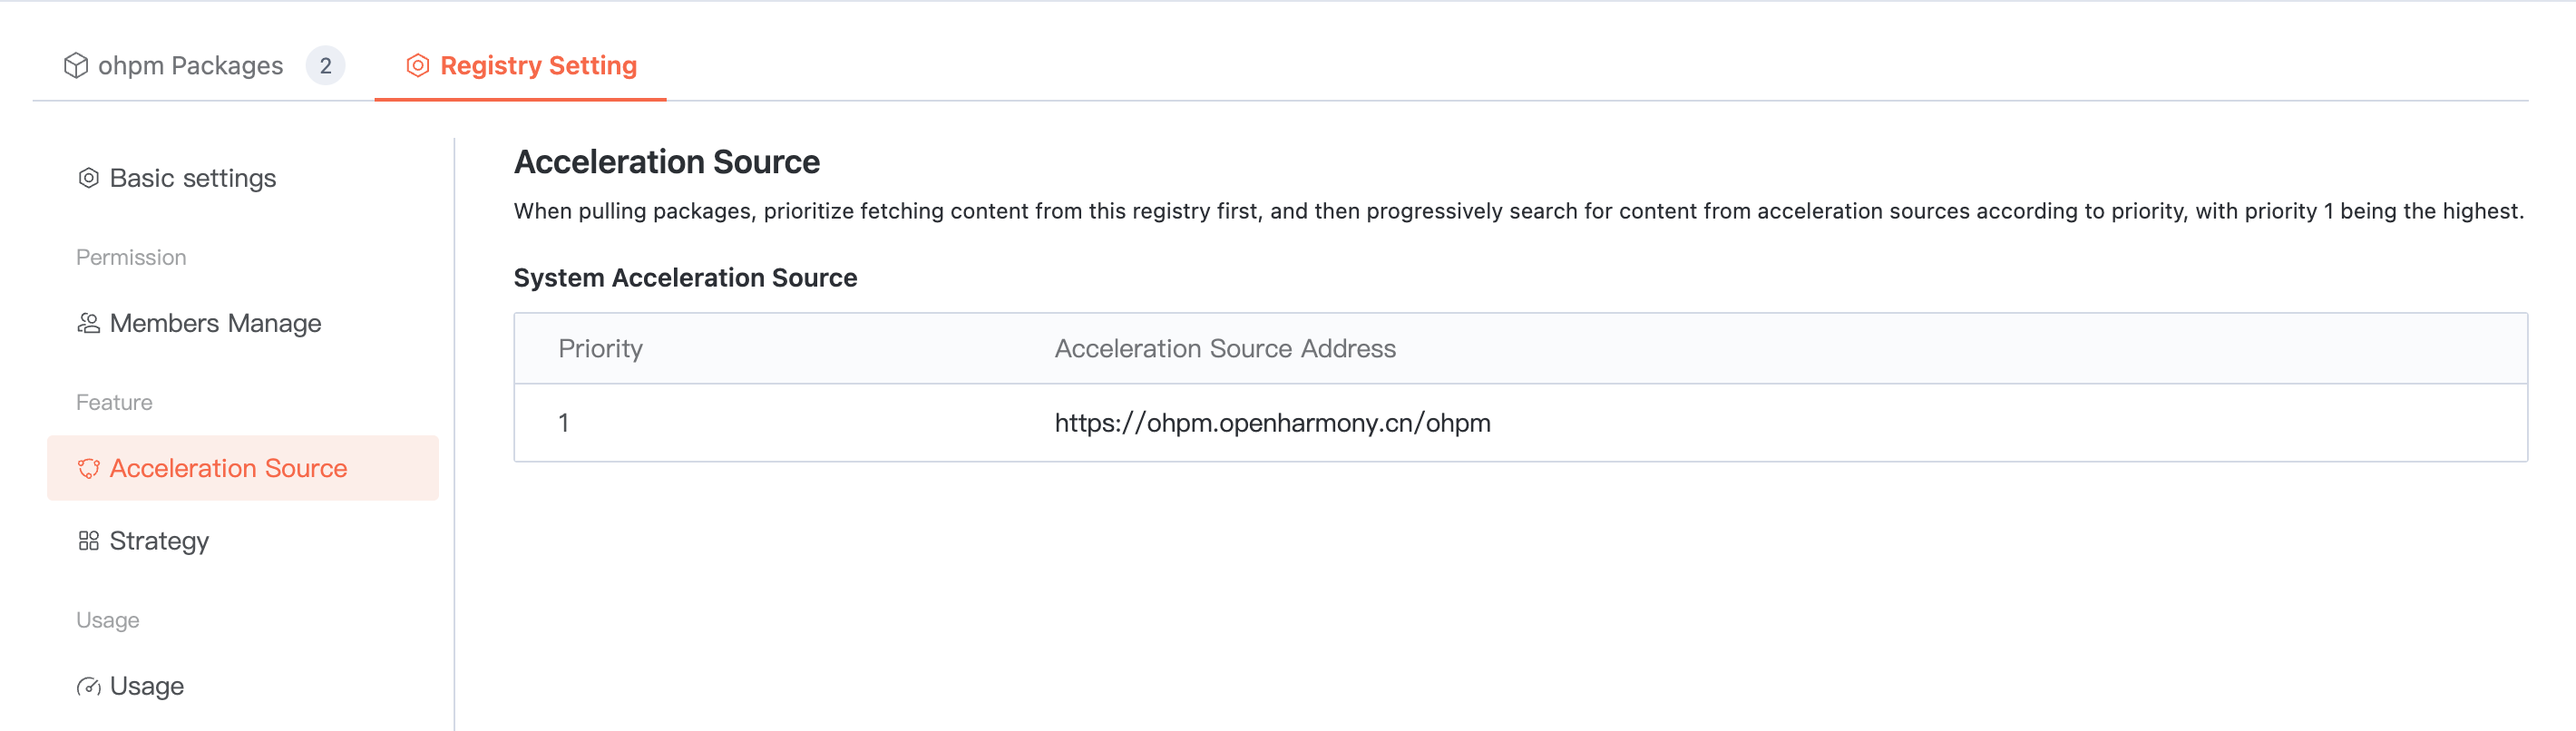Click the ohpm.openharmony.cn source address
2576x731 pixels.
click(1272, 423)
